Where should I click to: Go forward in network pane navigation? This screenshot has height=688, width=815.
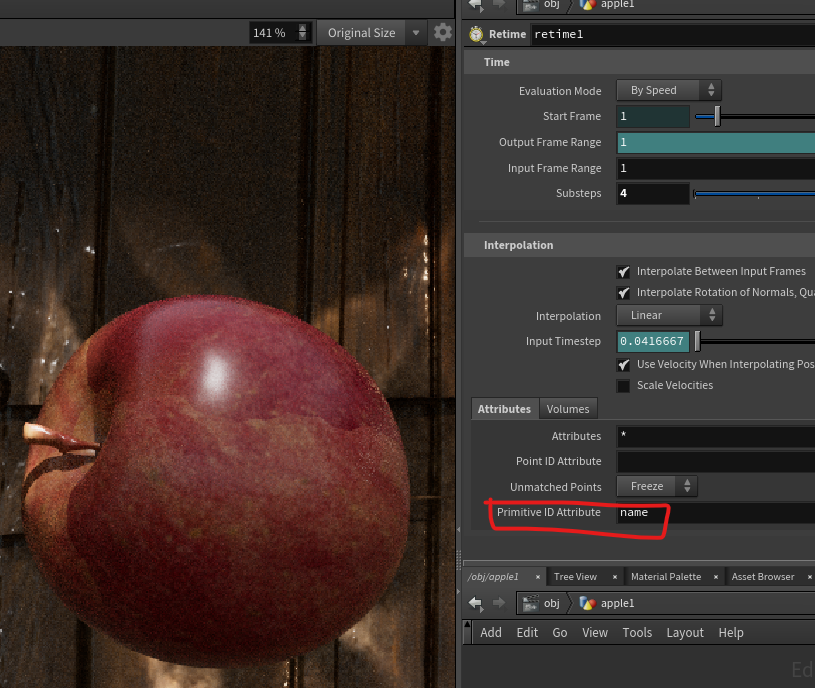(498, 603)
